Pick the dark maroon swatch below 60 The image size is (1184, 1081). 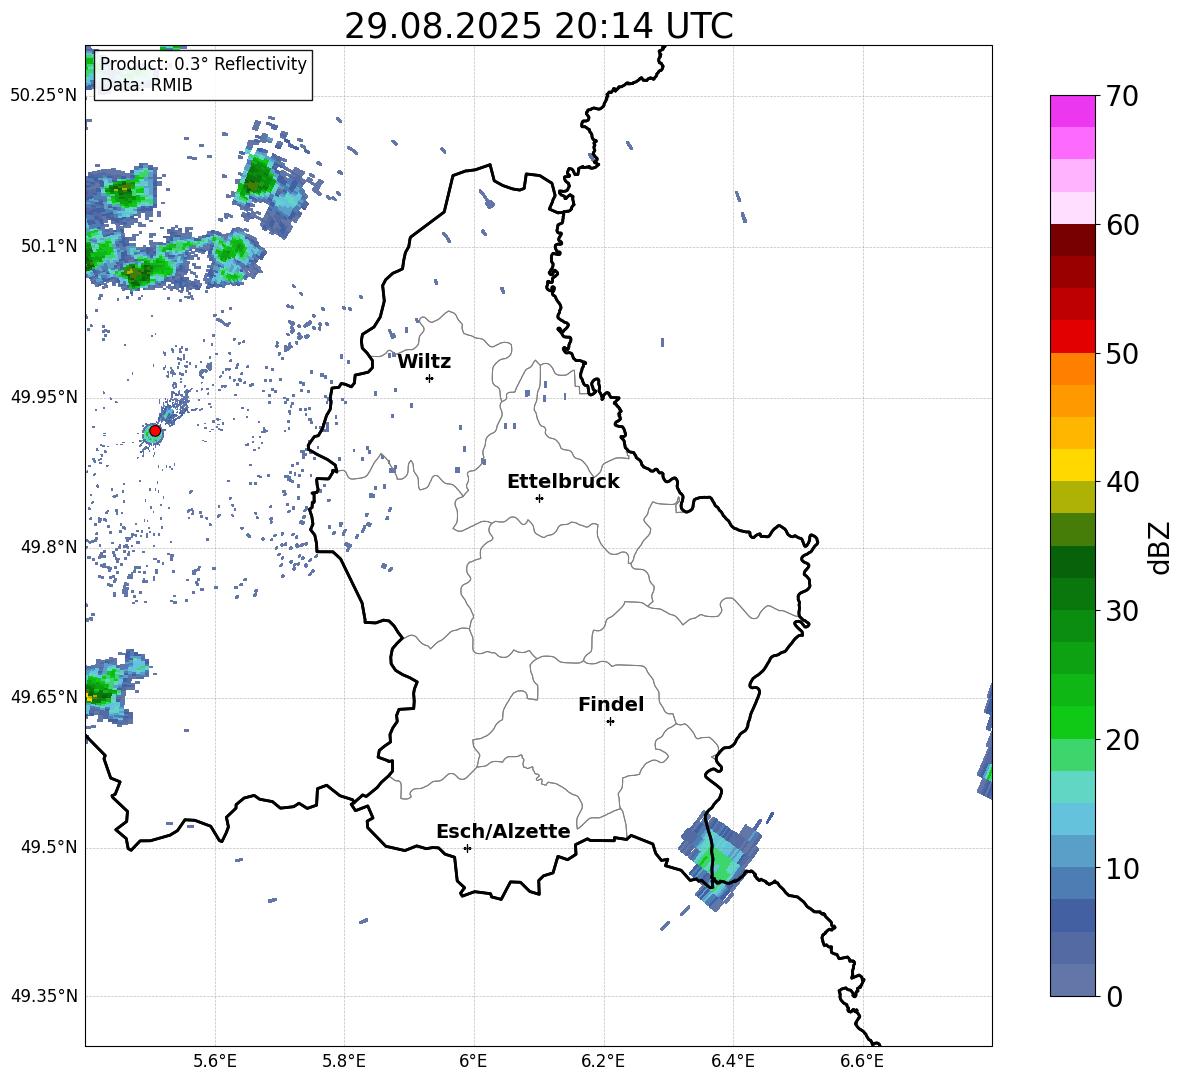coord(1072,240)
